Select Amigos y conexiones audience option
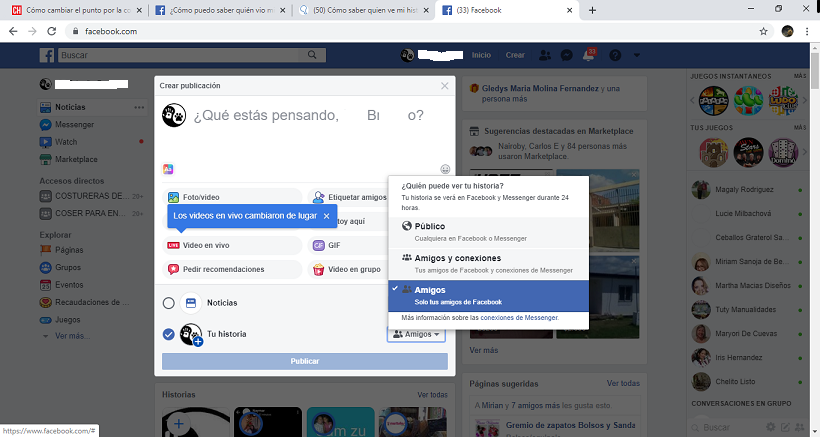 [x=488, y=264]
